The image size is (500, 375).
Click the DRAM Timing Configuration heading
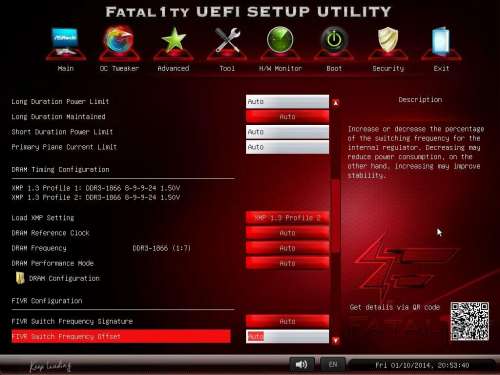[x=60, y=169]
